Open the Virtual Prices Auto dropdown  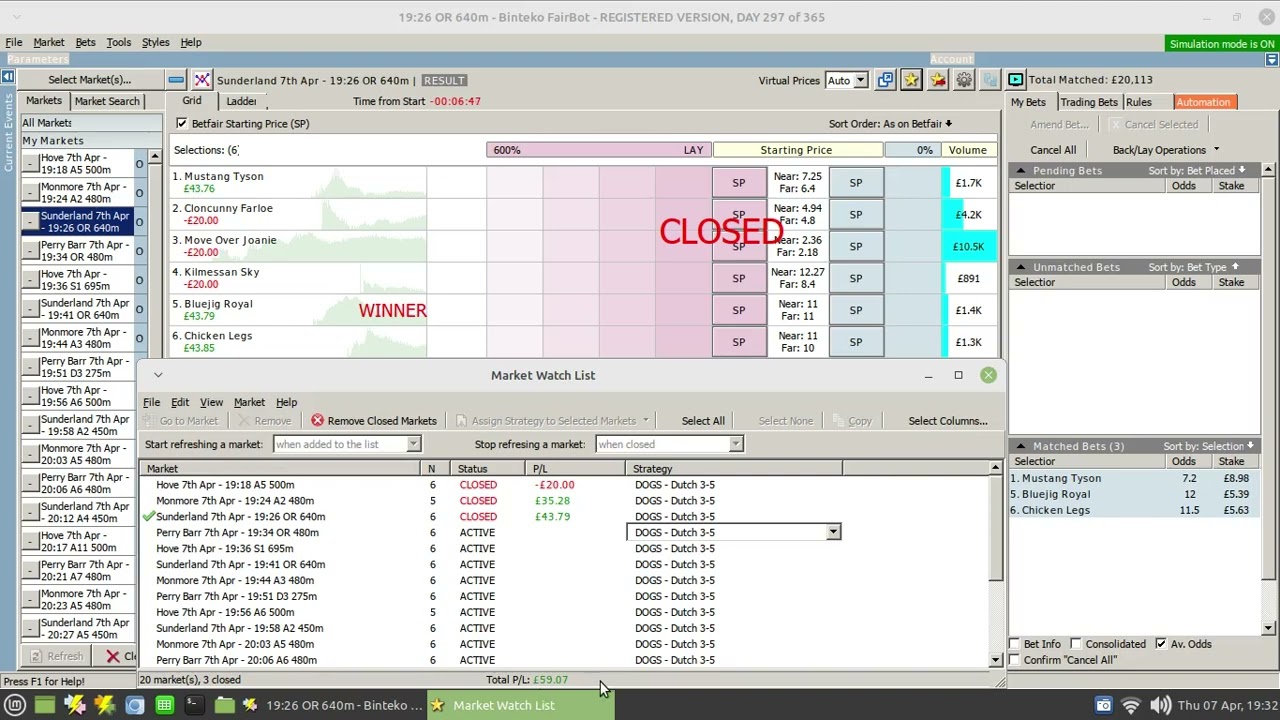pos(860,81)
